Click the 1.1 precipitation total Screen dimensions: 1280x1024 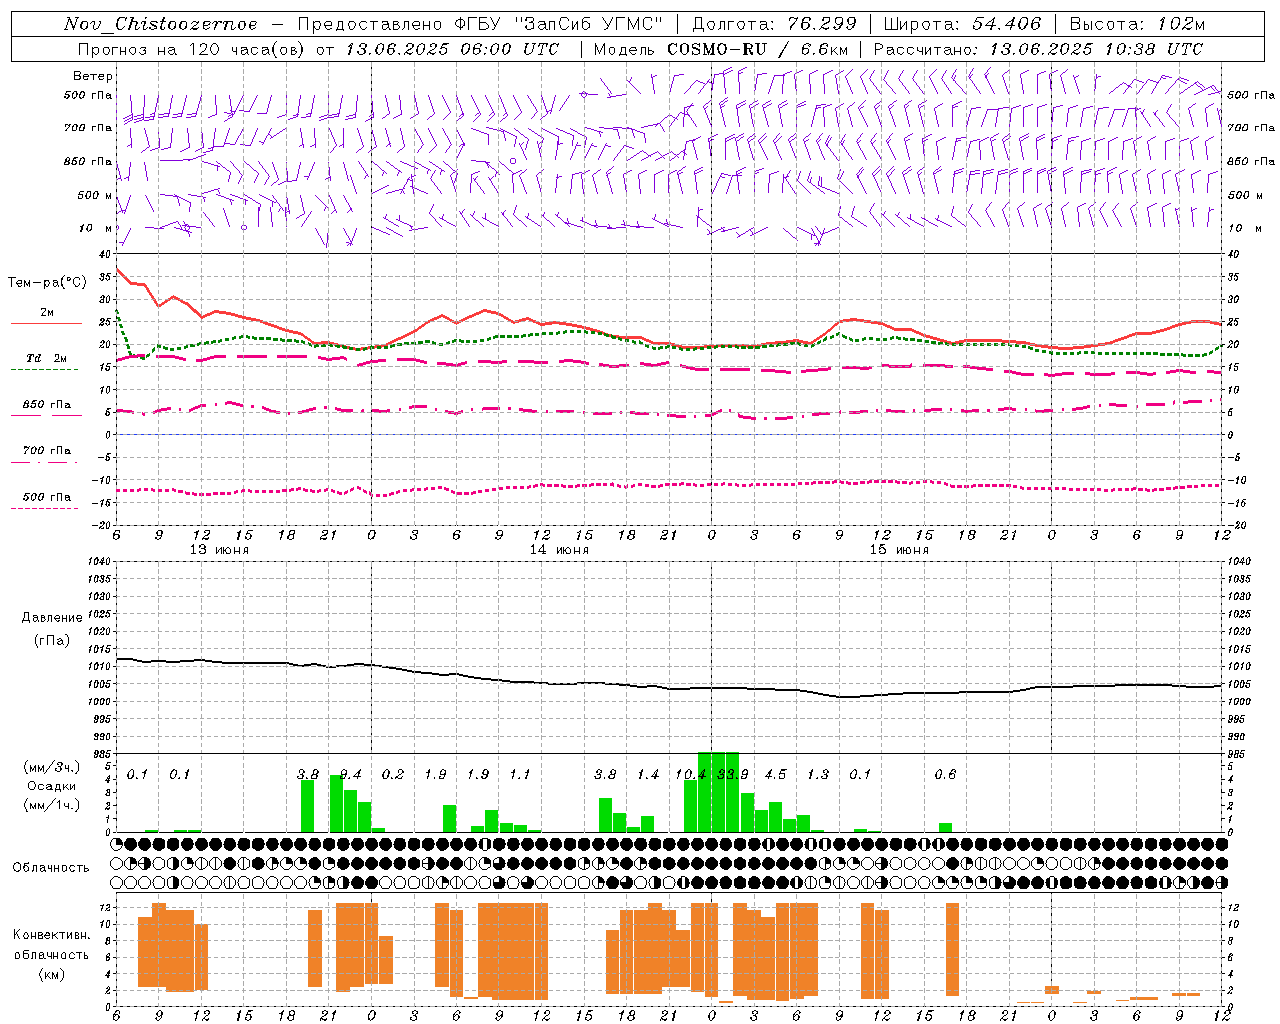pos(520,774)
